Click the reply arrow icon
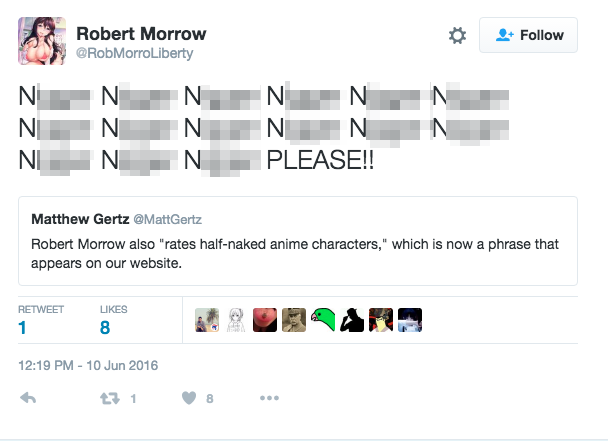Screen dimensions: 608x441 coord(28,398)
